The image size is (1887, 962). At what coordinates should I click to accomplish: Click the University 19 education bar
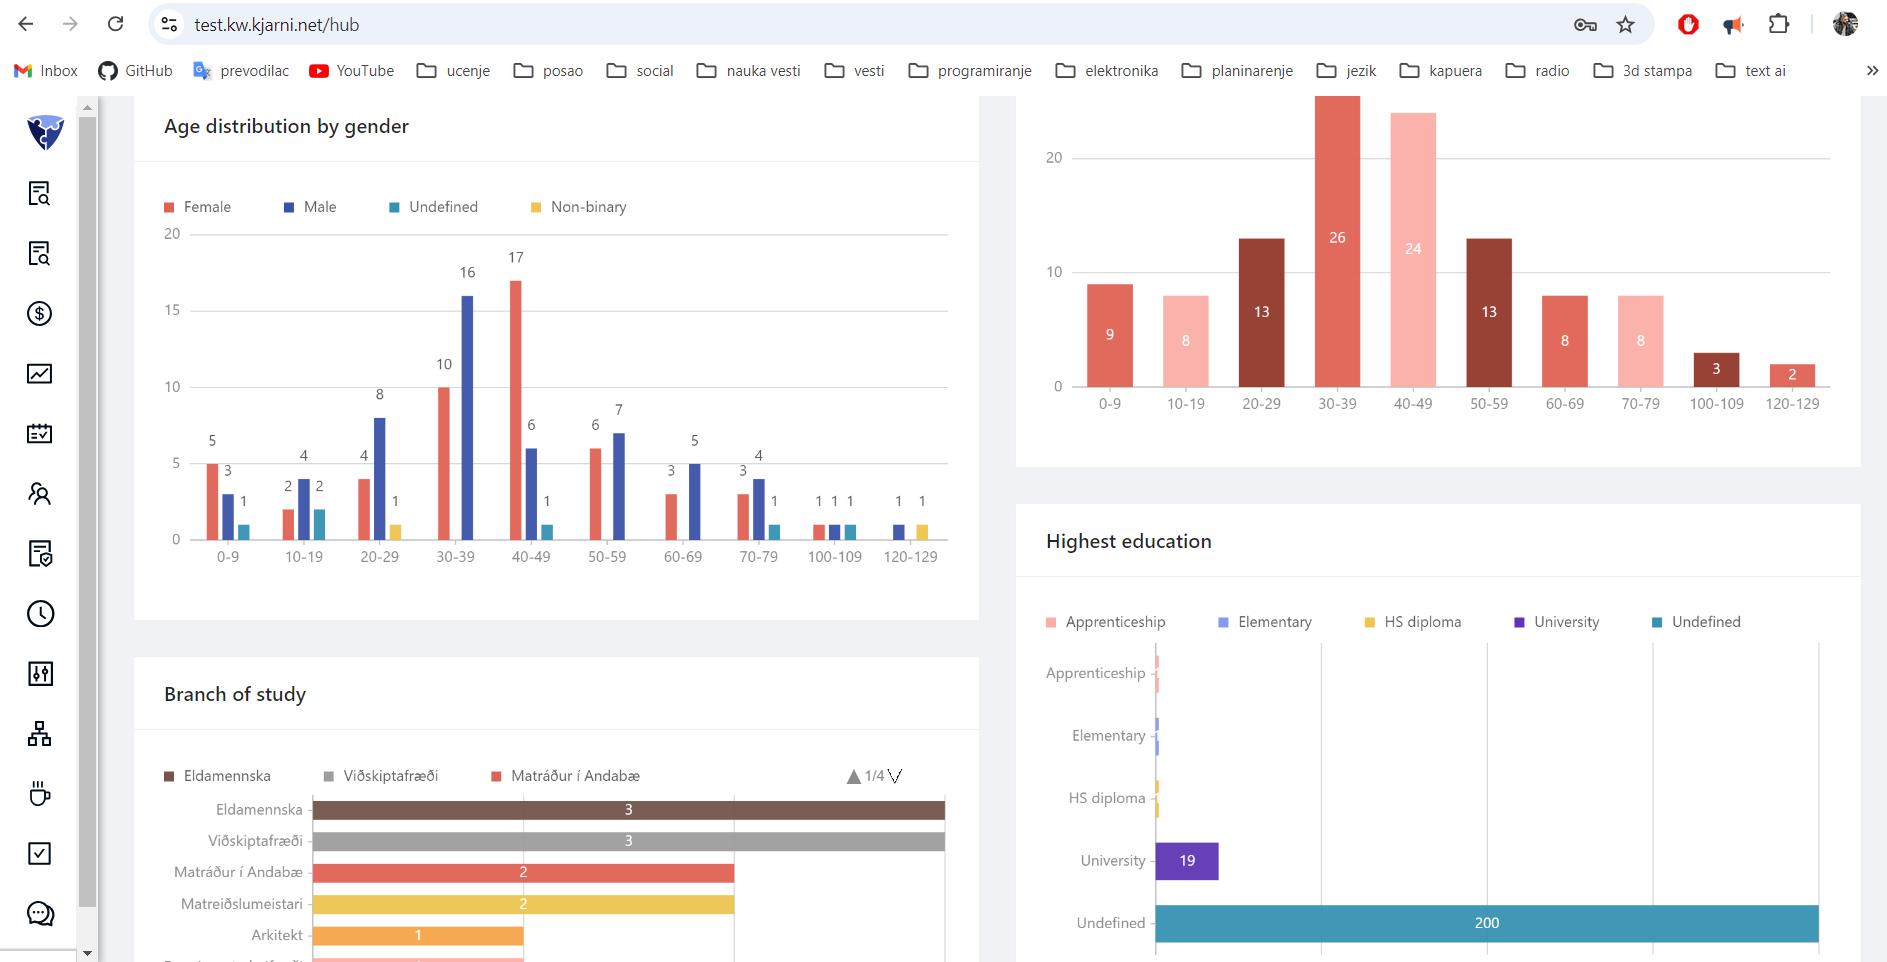[x=1187, y=861]
